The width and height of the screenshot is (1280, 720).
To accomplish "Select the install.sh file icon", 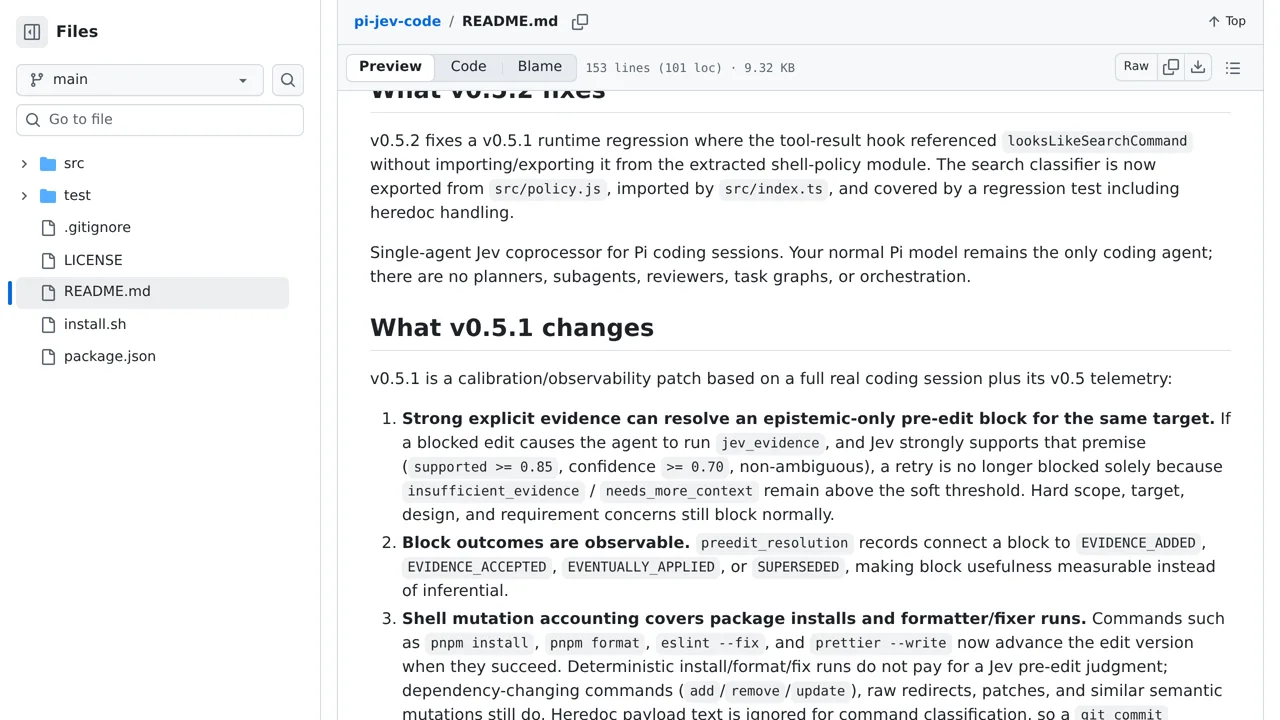I will [x=48, y=324].
